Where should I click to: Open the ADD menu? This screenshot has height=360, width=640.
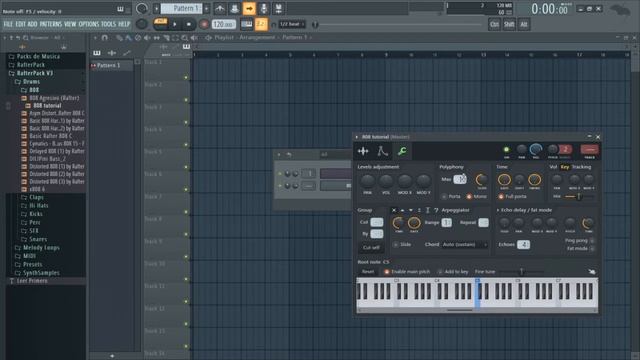click(x=33, y=24)
